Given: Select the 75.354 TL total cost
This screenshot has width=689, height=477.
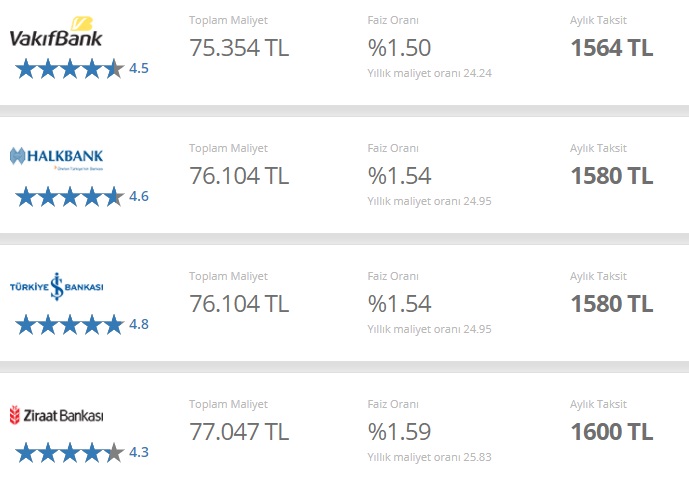Looking at the screenshot, I should tap(239, 48).
